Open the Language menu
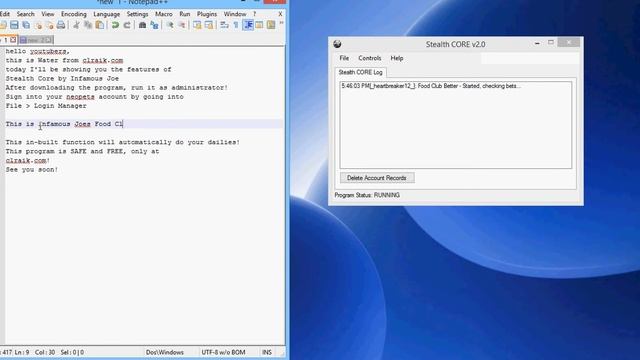Image resolution: width=640 pixels, height=360 pixels. 107,14
